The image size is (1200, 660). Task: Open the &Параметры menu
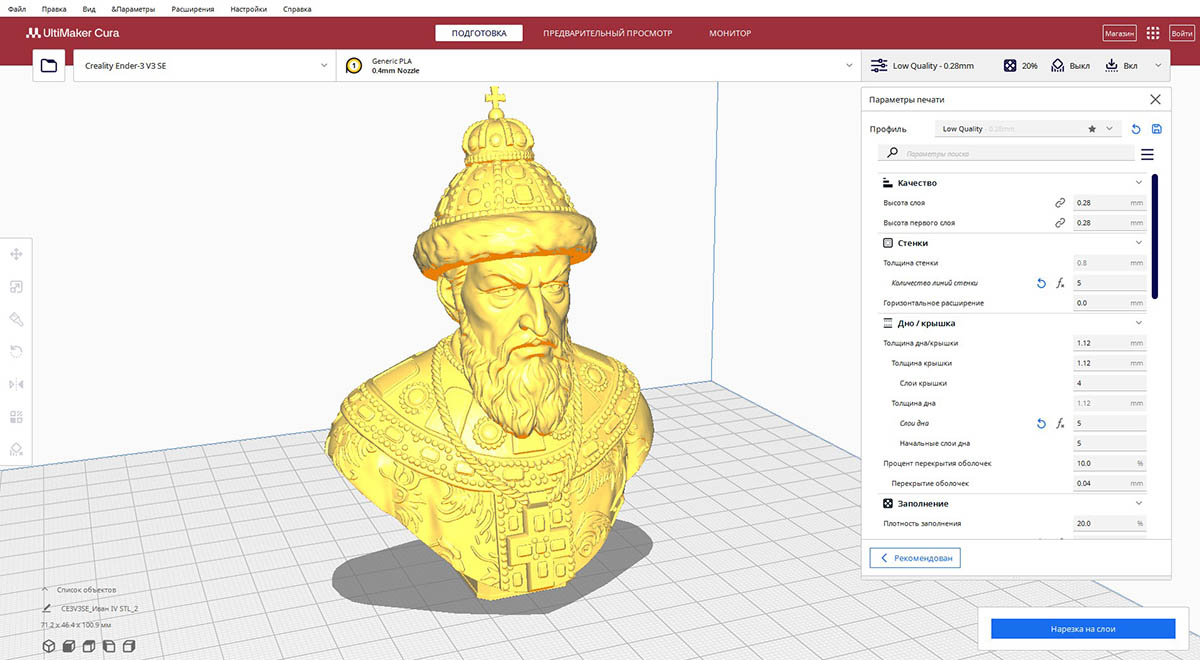click(x=134, y=9)
